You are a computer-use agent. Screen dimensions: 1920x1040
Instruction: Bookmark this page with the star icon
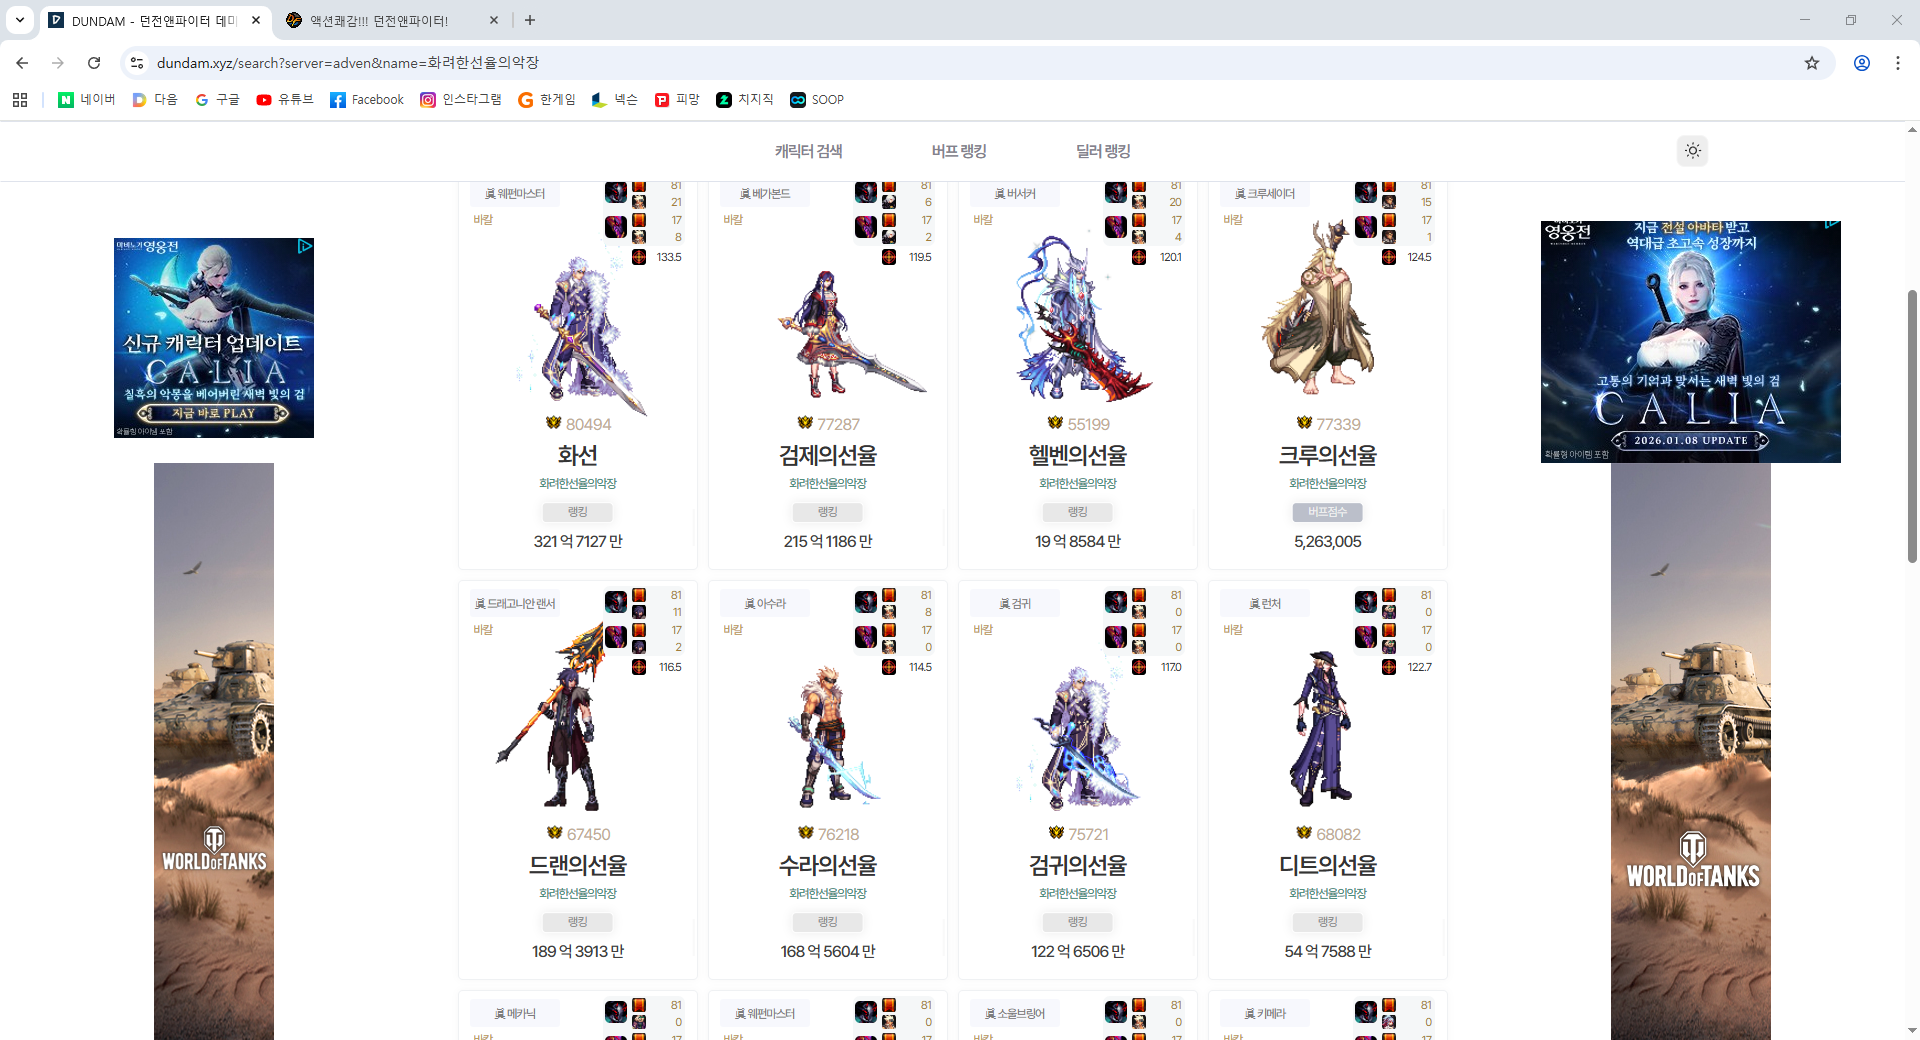[1811, 63]
